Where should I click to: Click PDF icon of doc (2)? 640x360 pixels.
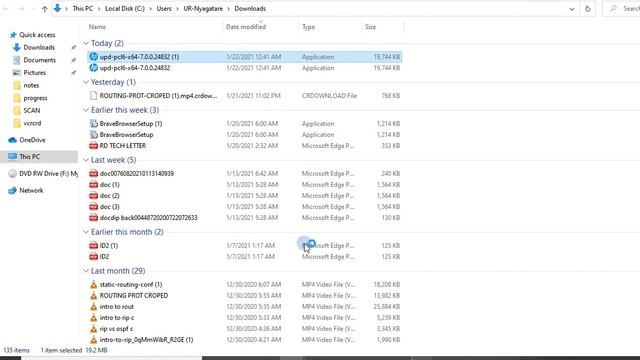pyautogui.click(x=93, y=196)
